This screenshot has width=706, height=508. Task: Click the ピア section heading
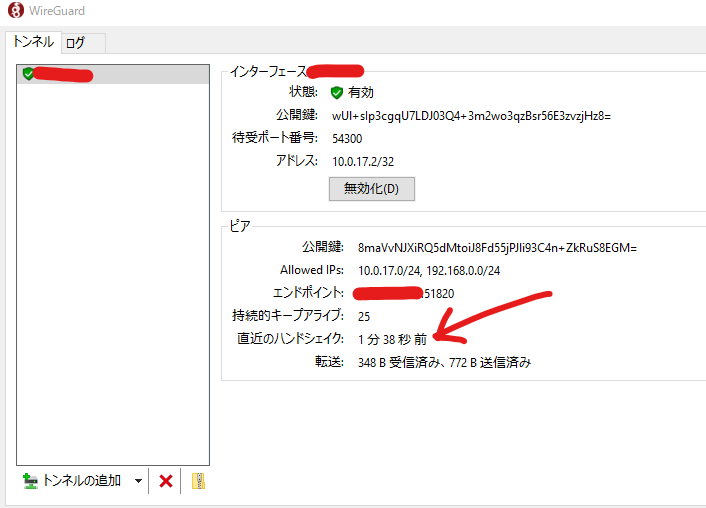coord(240,226)
